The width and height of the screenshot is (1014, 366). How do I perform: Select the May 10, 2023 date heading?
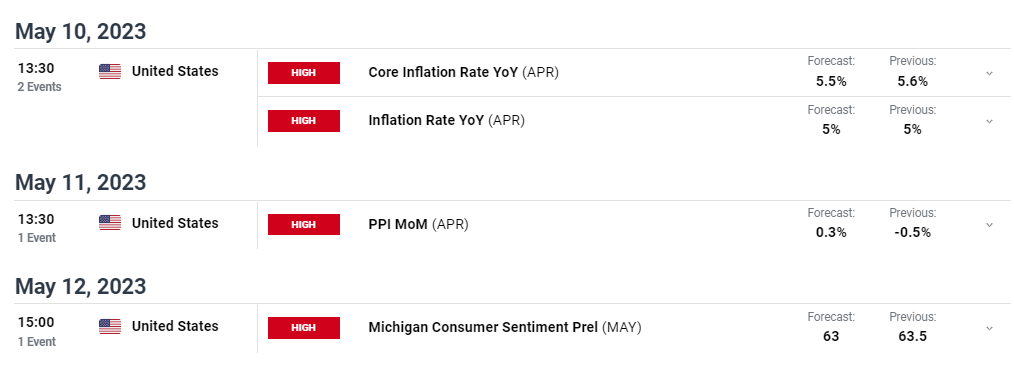(81, 31)
